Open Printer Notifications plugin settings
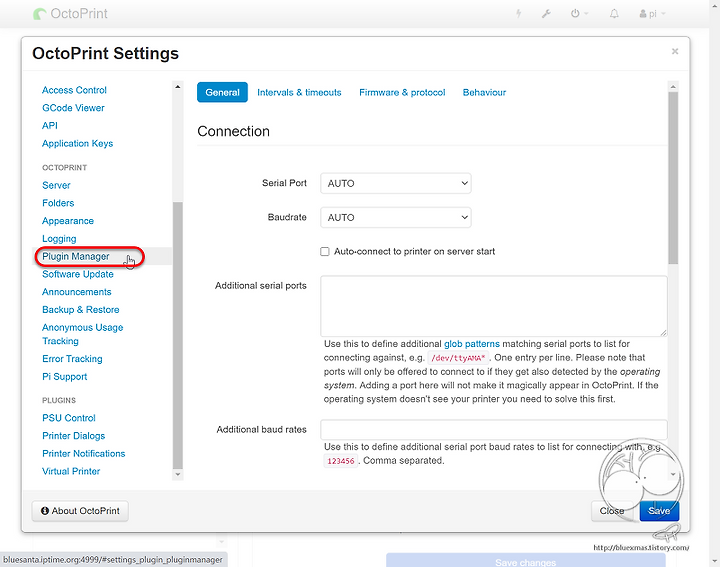The height and width of the screenshot is (567, 720). [x=84, y=454]
